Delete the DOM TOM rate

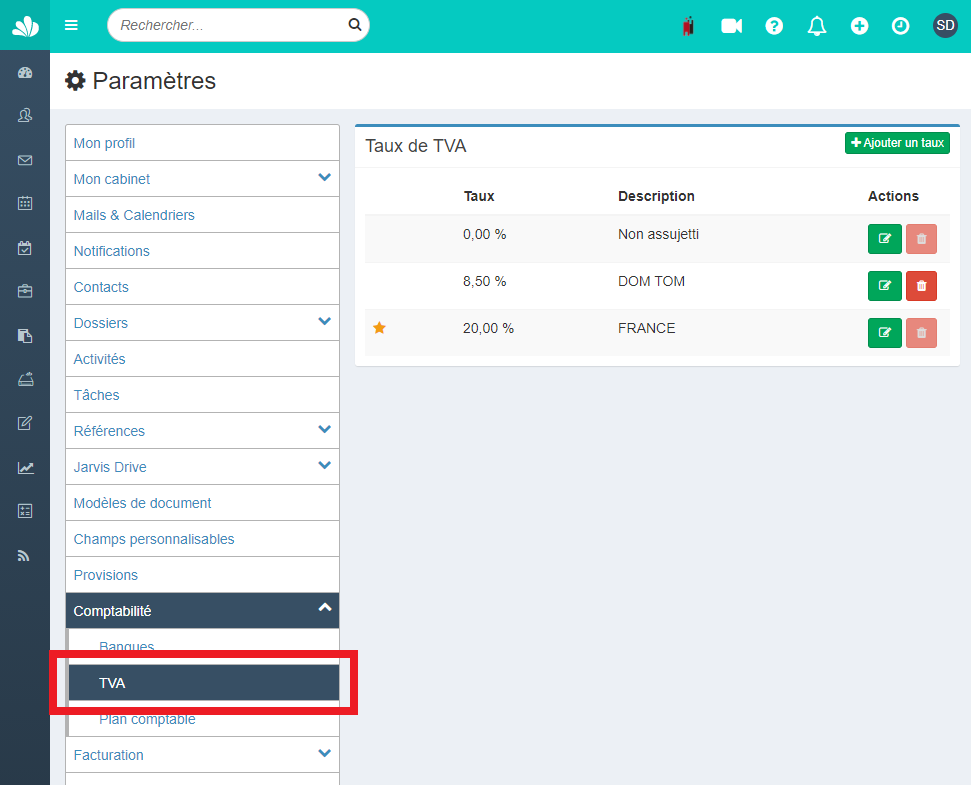coord(921,286)
